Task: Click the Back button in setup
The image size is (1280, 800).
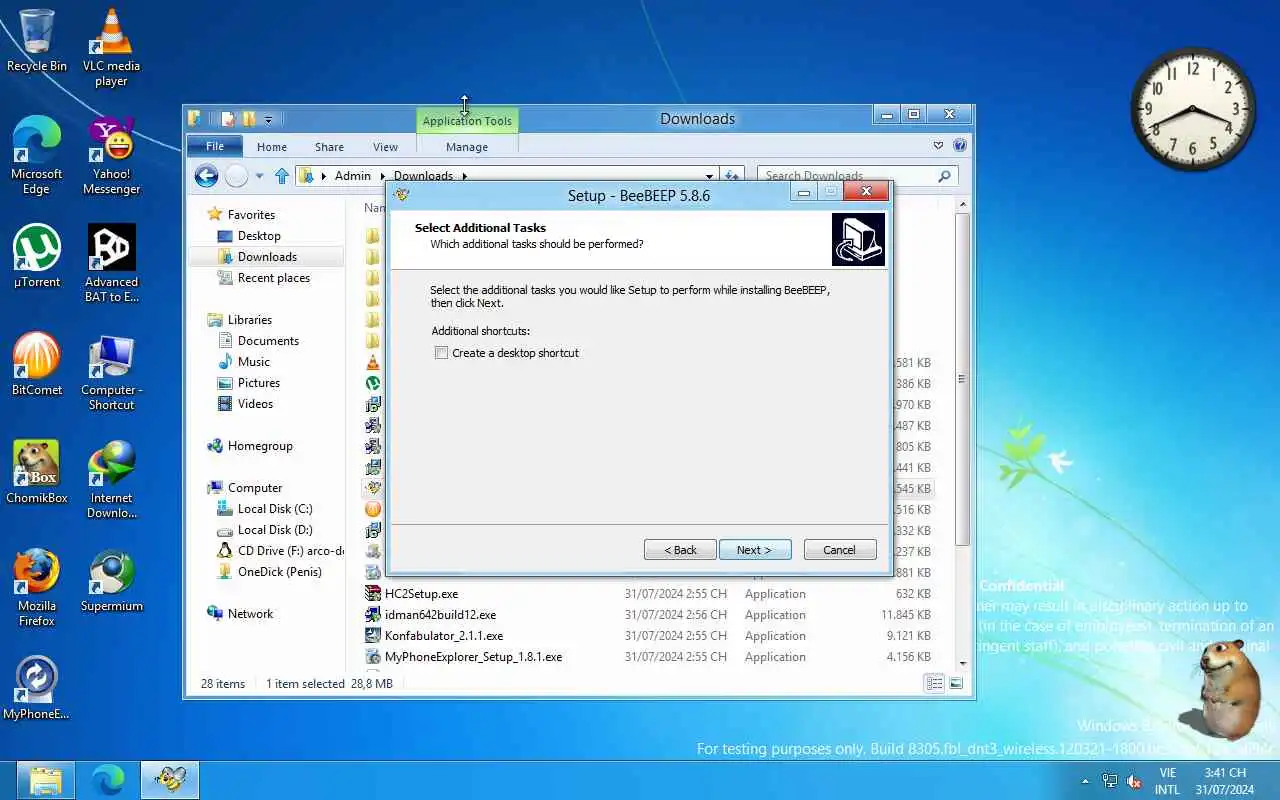Action: click(x=681, y=550)
